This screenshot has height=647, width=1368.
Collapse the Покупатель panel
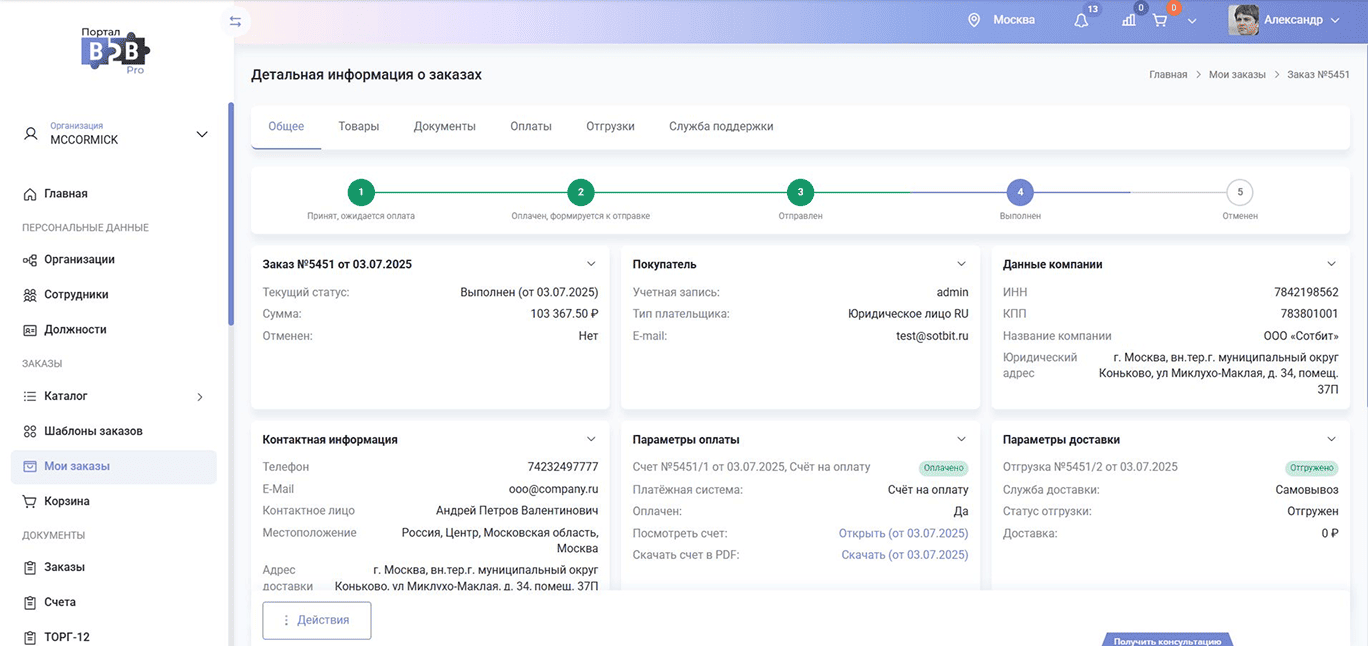tap(961, 264)
